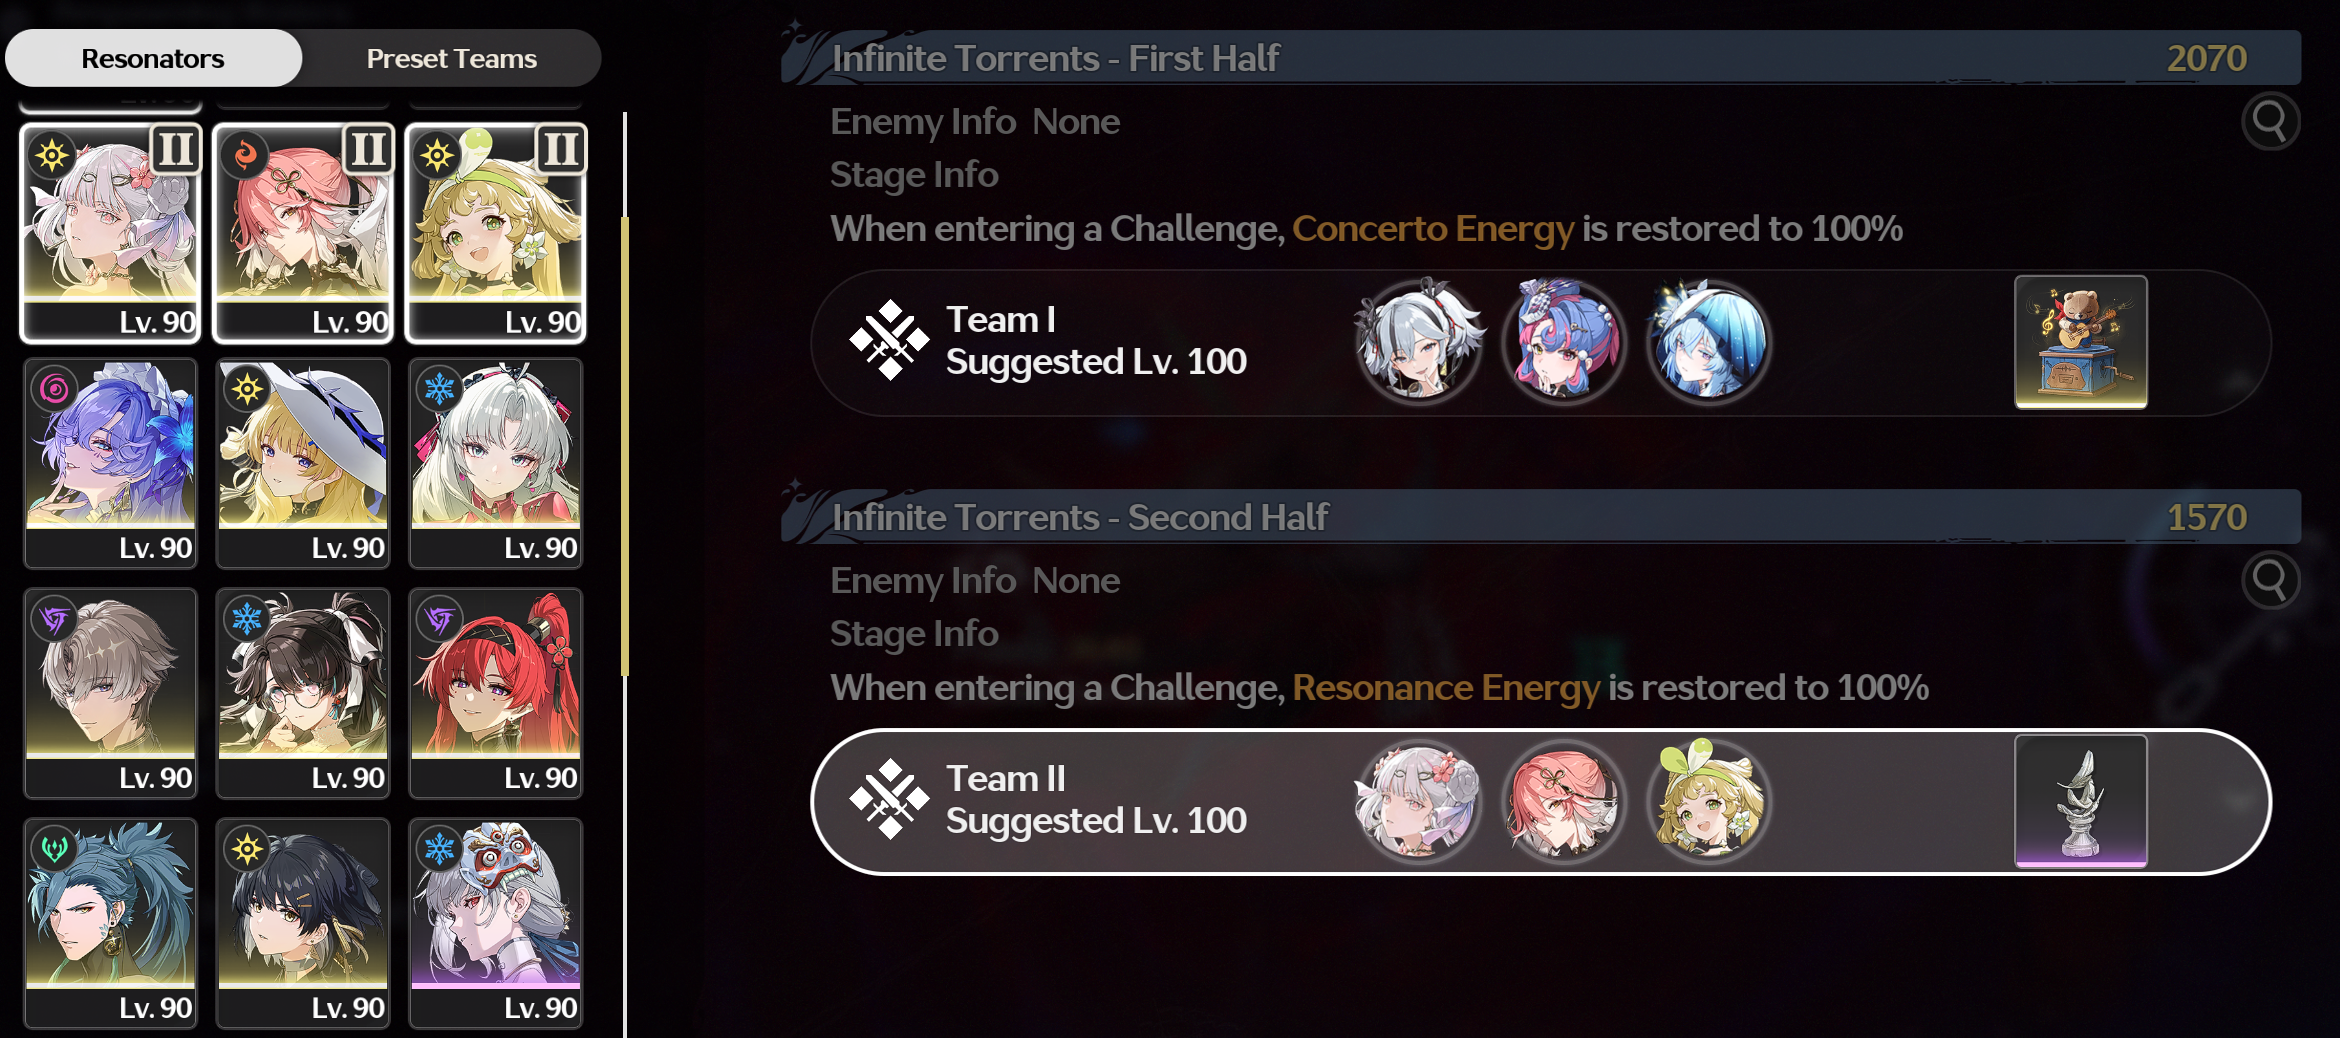The height and width of the screenshot is (1038, 2340).
Task: Click Team I crossed-swords emblem icon
Action: pos(889,341)
